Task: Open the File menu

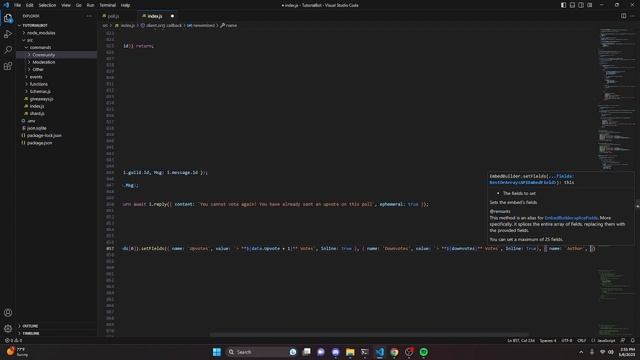Action: click(x=18, y=5)
